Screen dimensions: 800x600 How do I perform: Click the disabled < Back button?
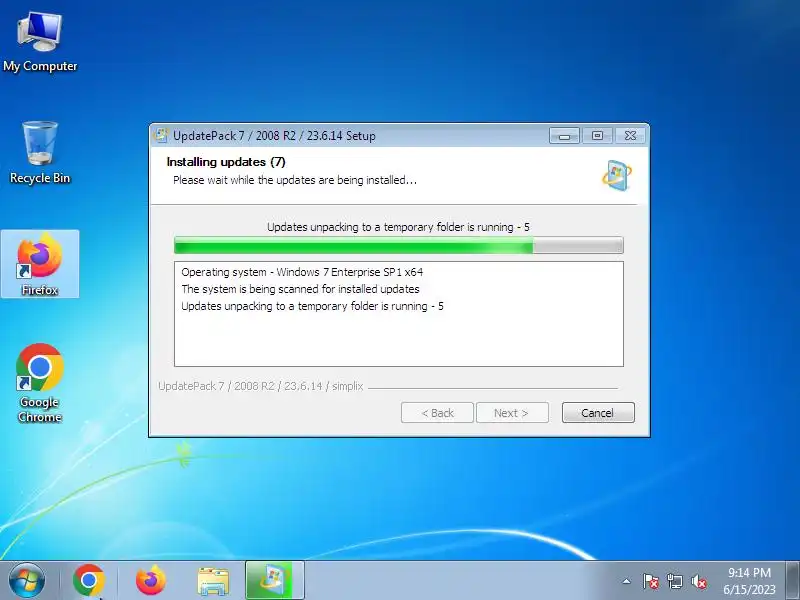click(x=437, y=413)
